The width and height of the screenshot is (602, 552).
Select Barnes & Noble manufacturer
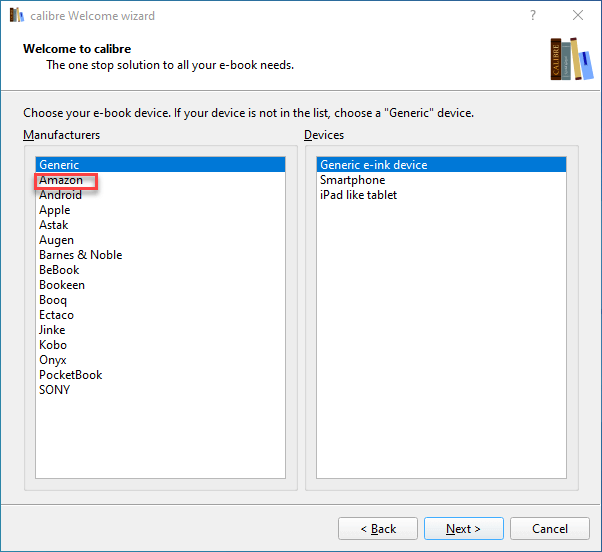click(160, 255)
